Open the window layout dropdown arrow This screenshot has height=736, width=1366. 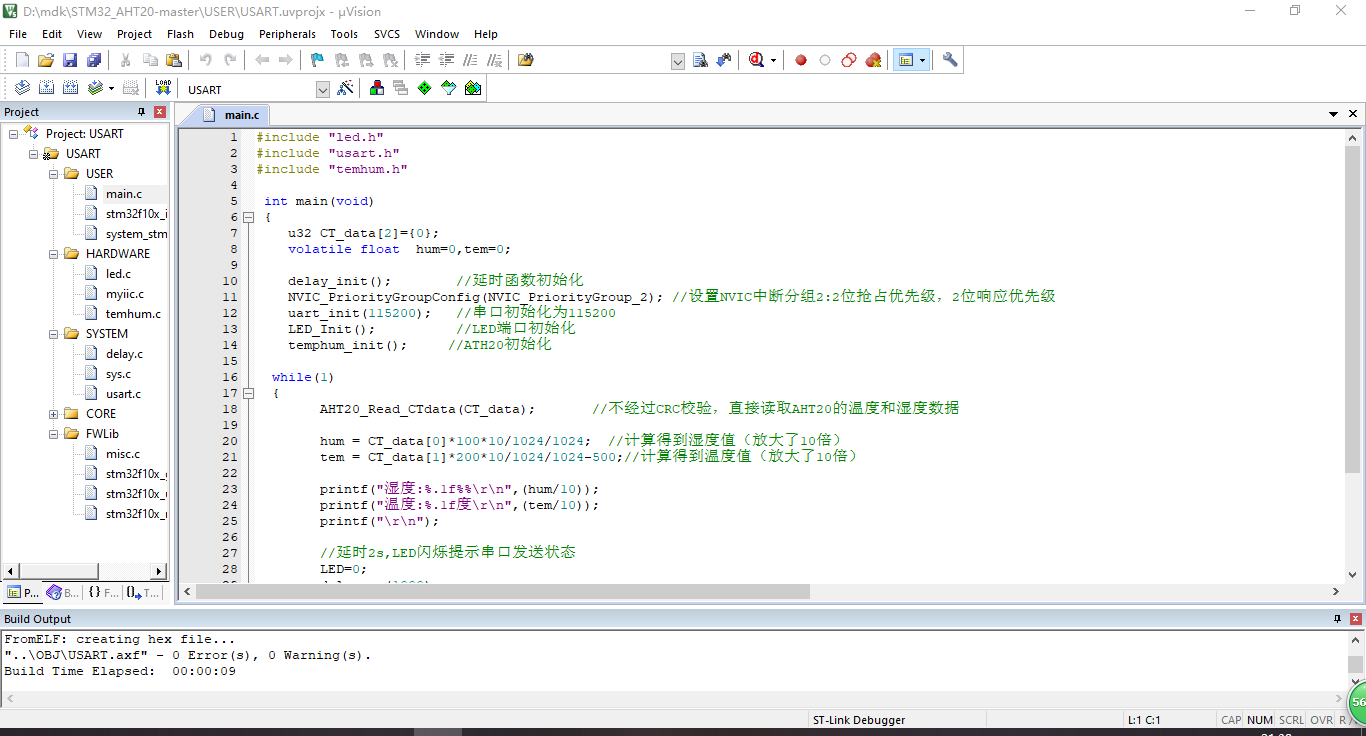pyautogui.click(x=923, y=60)
